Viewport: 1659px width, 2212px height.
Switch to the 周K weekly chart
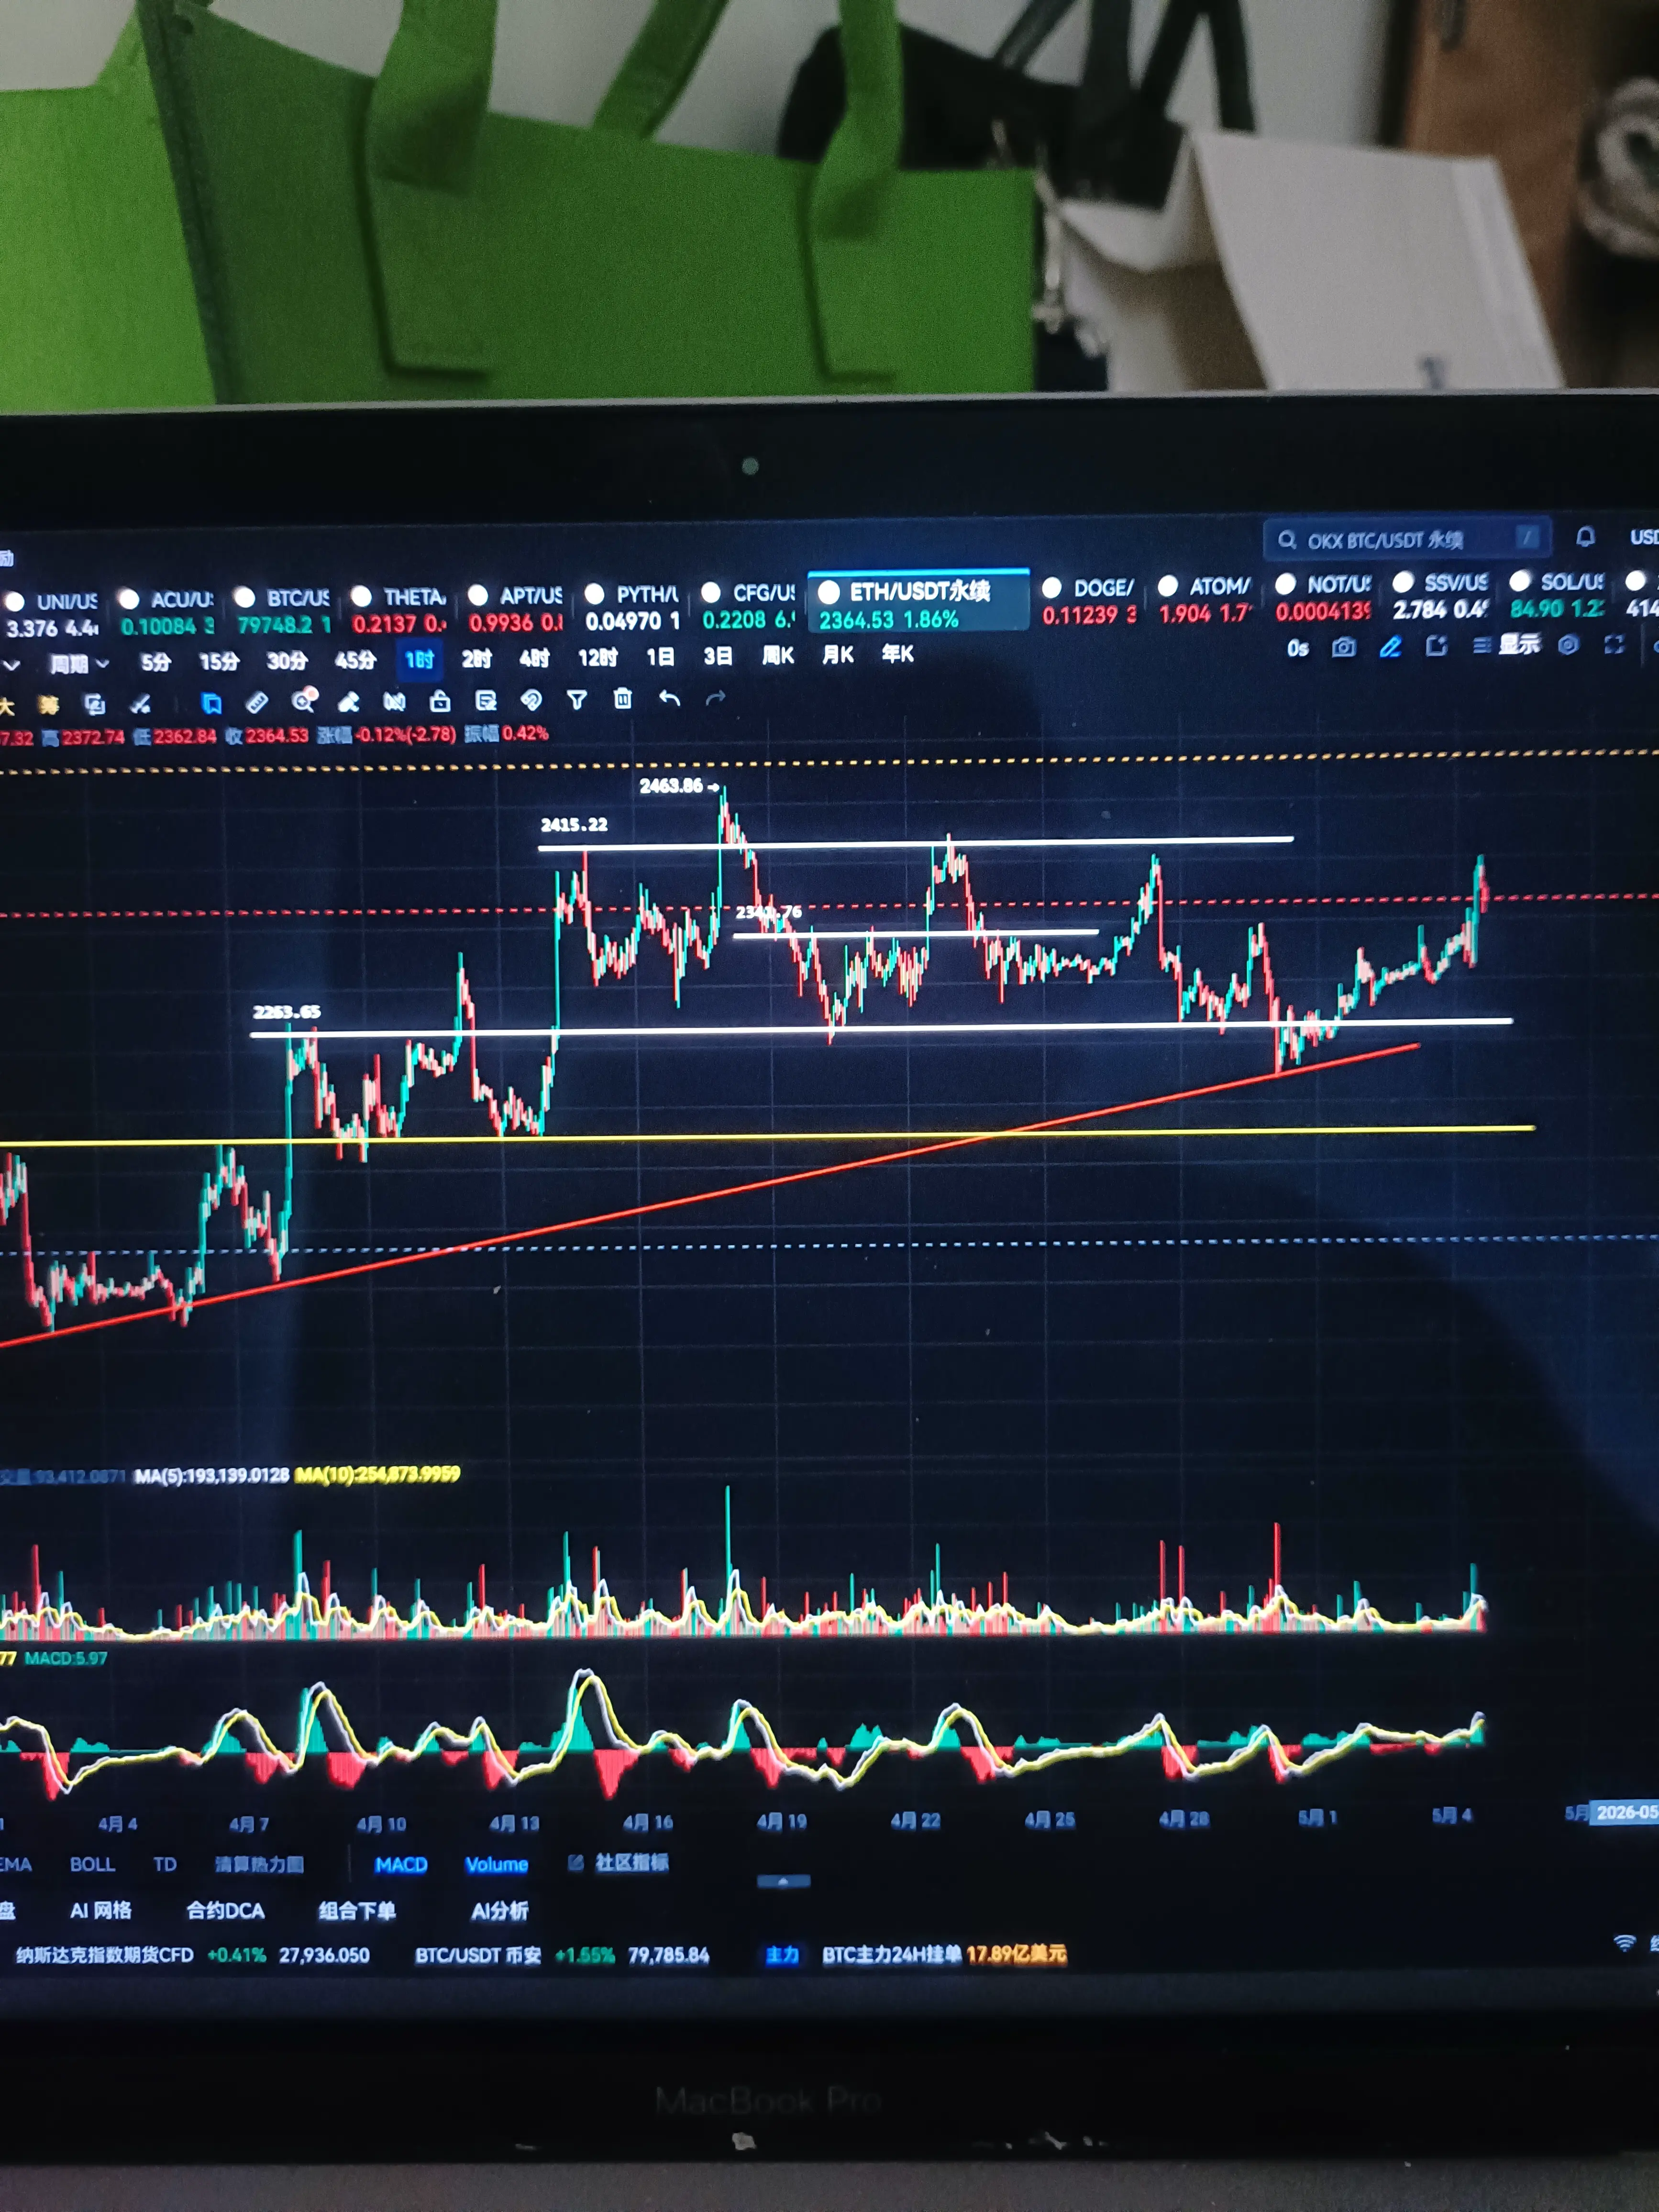(x=778, y=655)
